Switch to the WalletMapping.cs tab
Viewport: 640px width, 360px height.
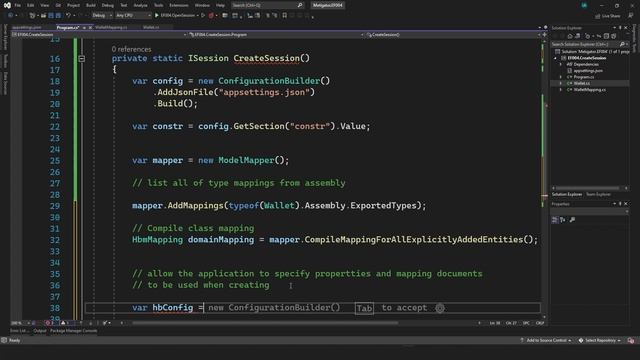click(111, 27)
